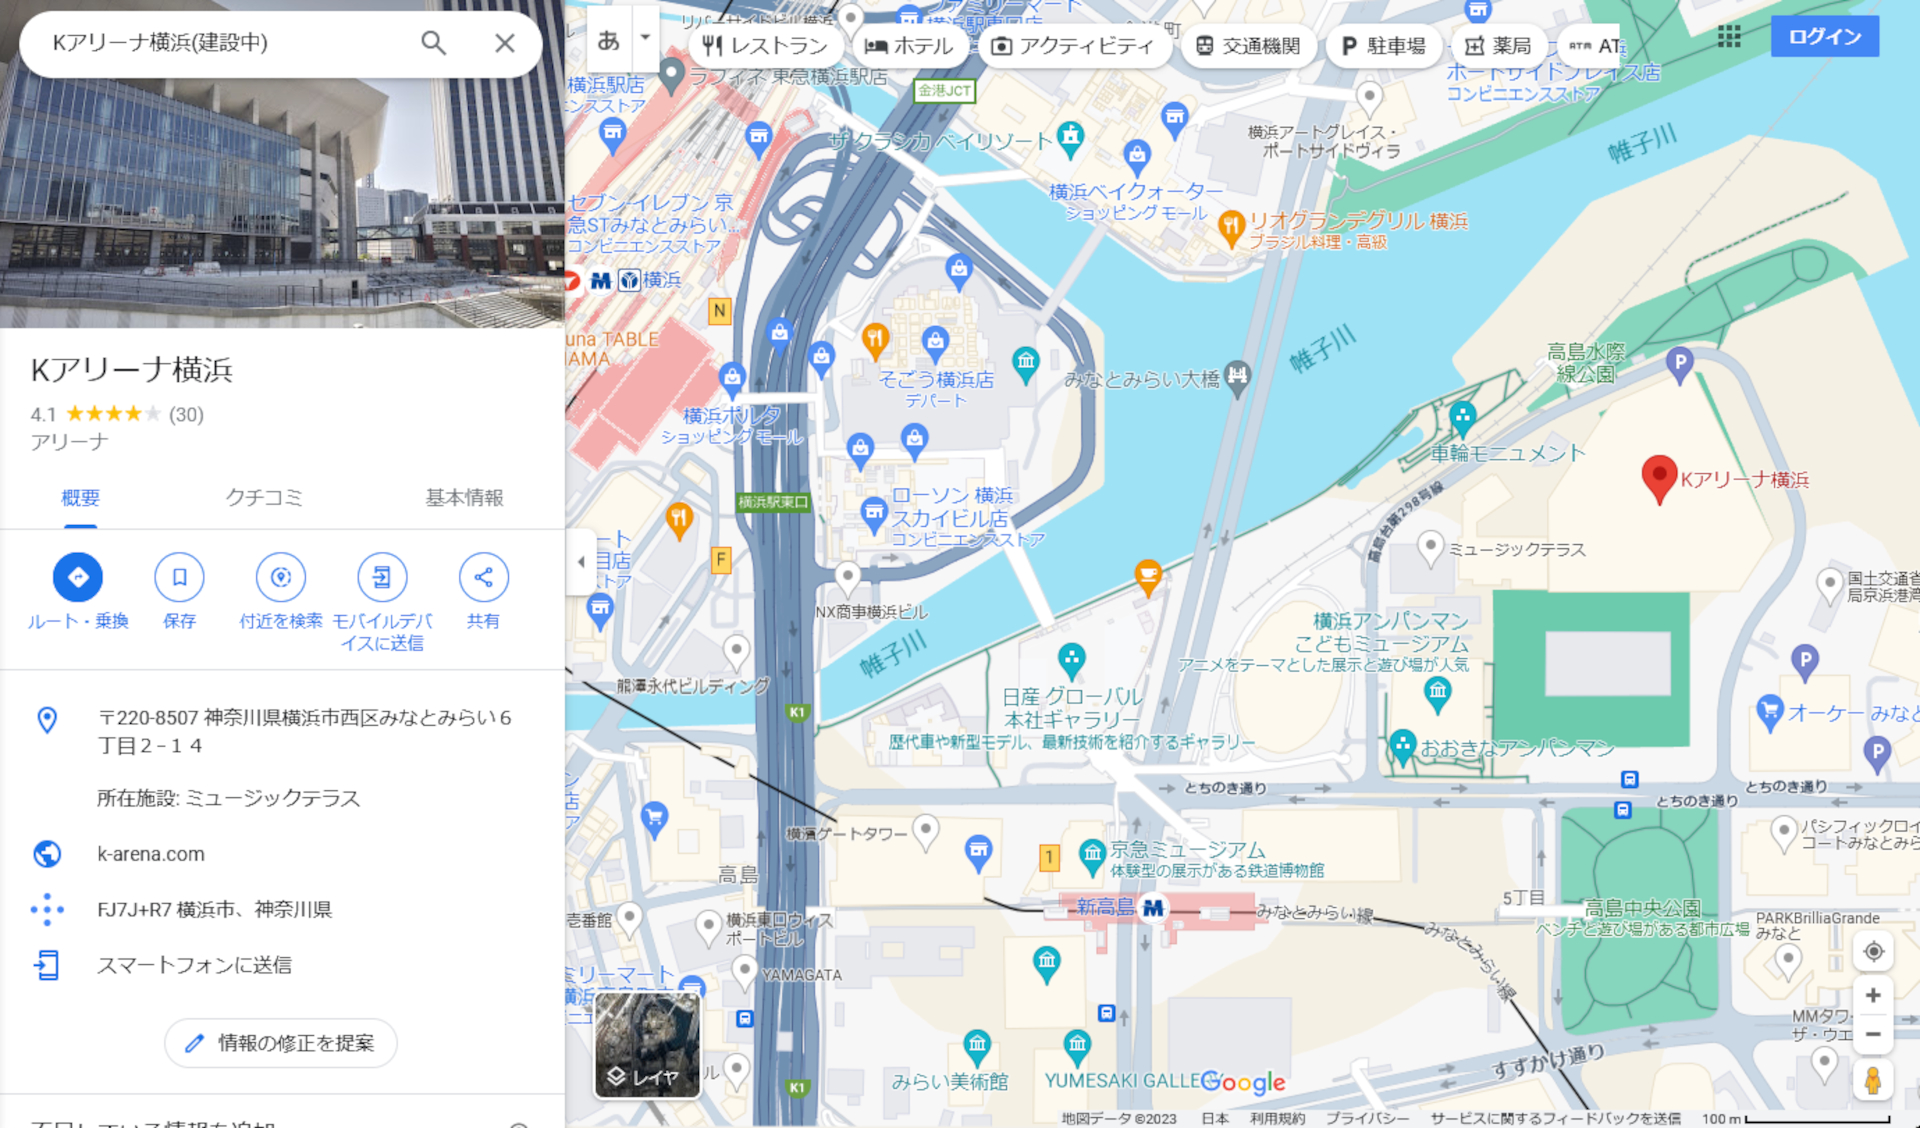Save Kアリーナ横浜 using the 保存 icon
1920x1128 pixels.
179,577
